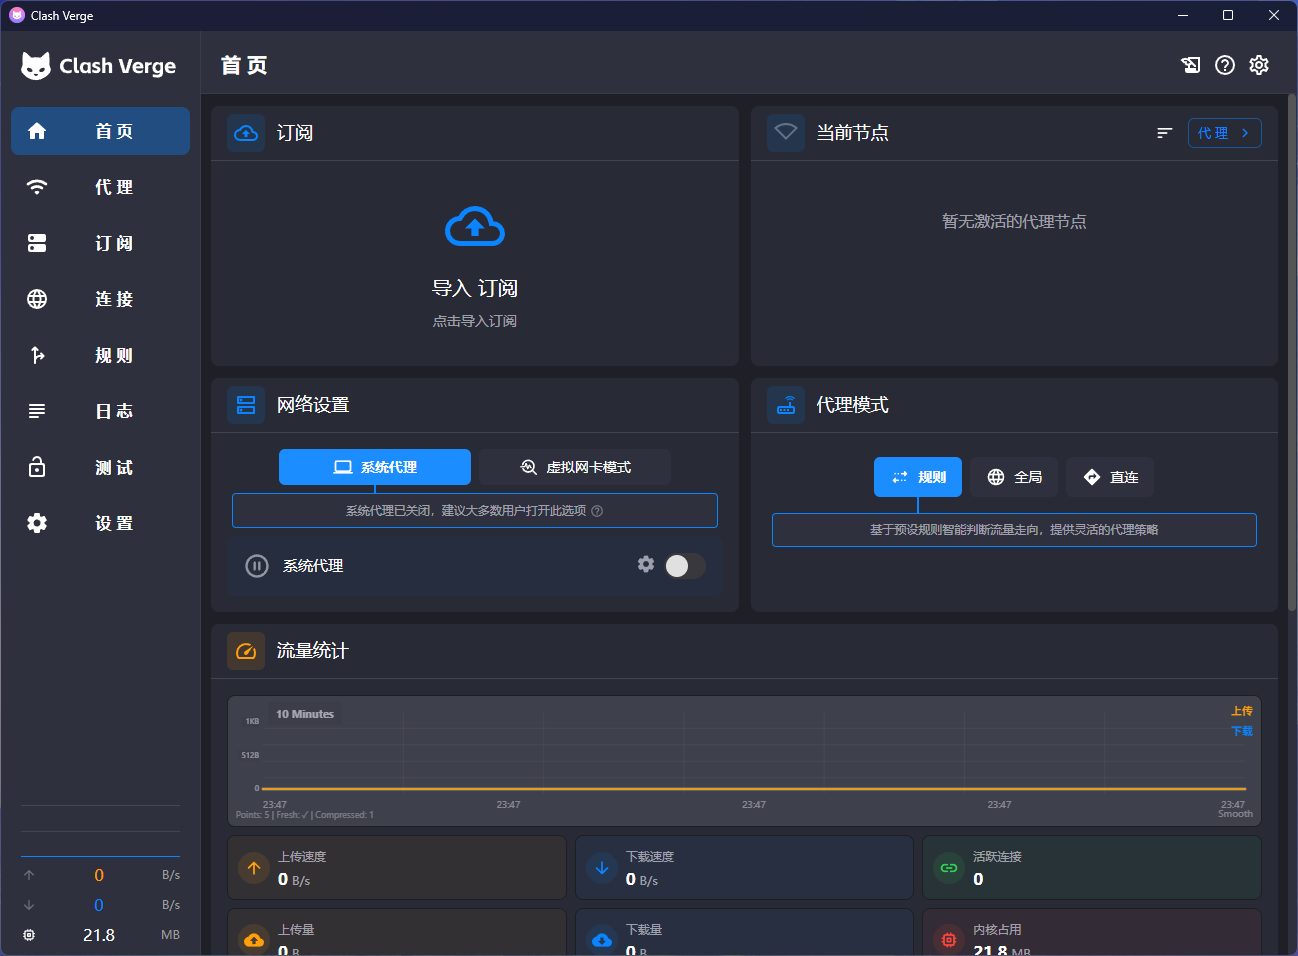The width and height of the screenshot is (1298, 956).
Task: Click the 暂无激活的代理节点 text
Action: [x=1014, y=221]
